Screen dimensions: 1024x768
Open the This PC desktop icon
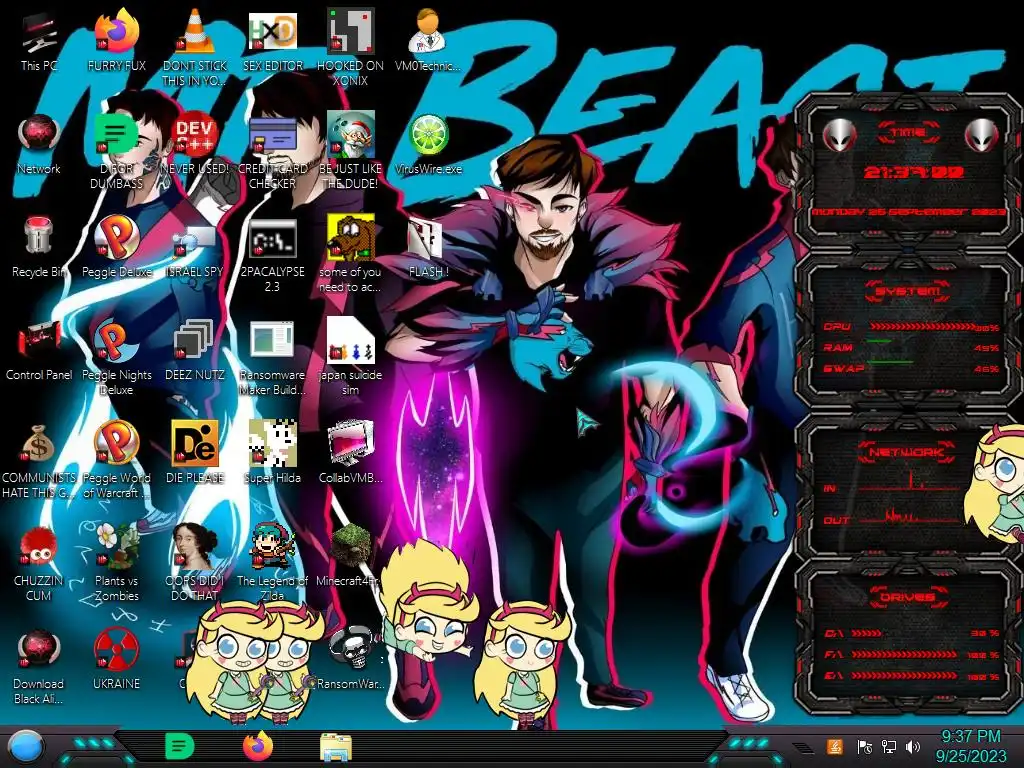click(x=39, y=33)
